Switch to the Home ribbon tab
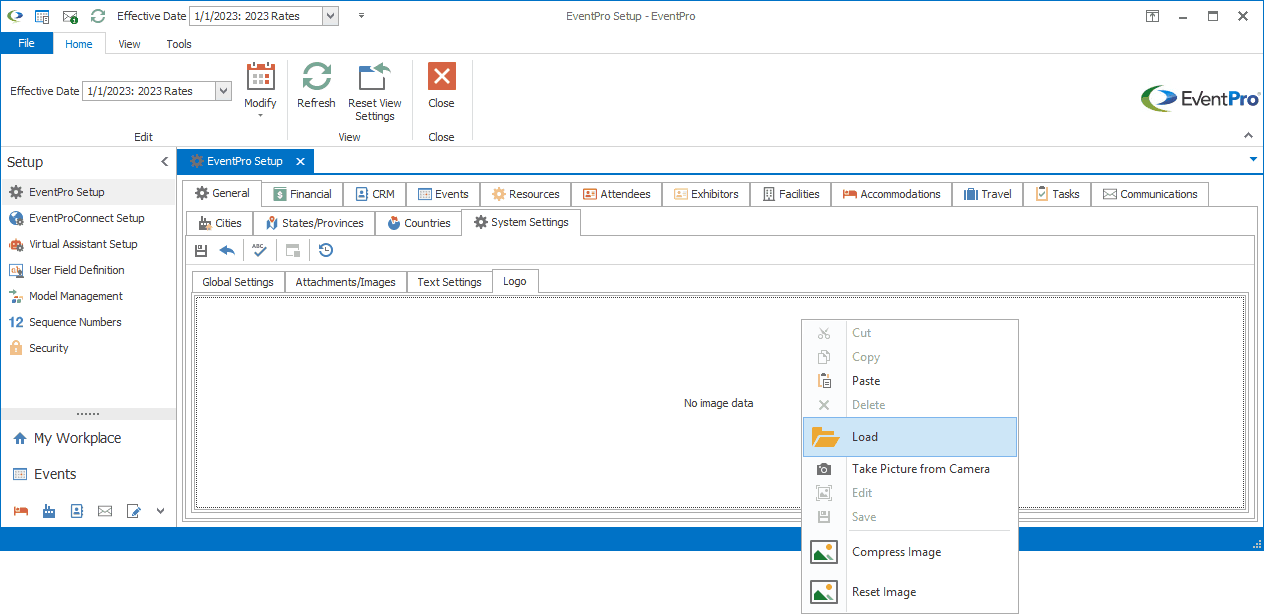The image size is (1264, 614). point(79,44)
